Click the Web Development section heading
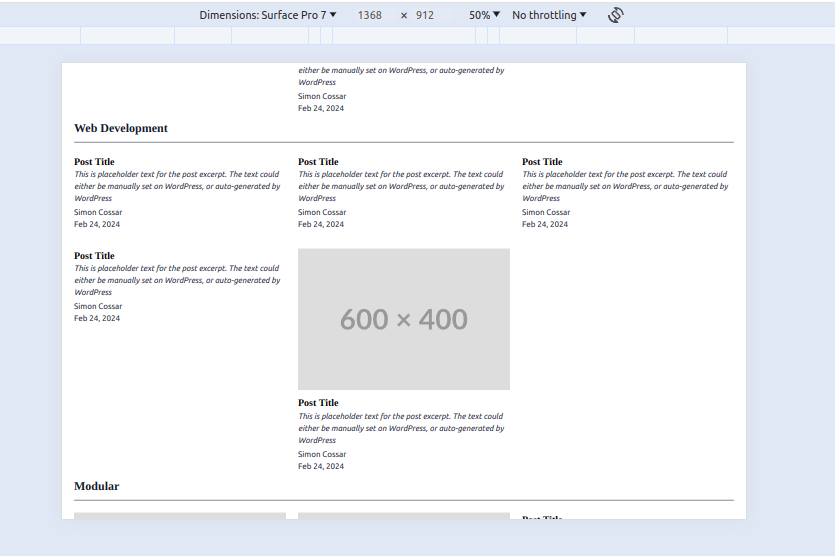835x556 pixels. click(x=121, y=128)
